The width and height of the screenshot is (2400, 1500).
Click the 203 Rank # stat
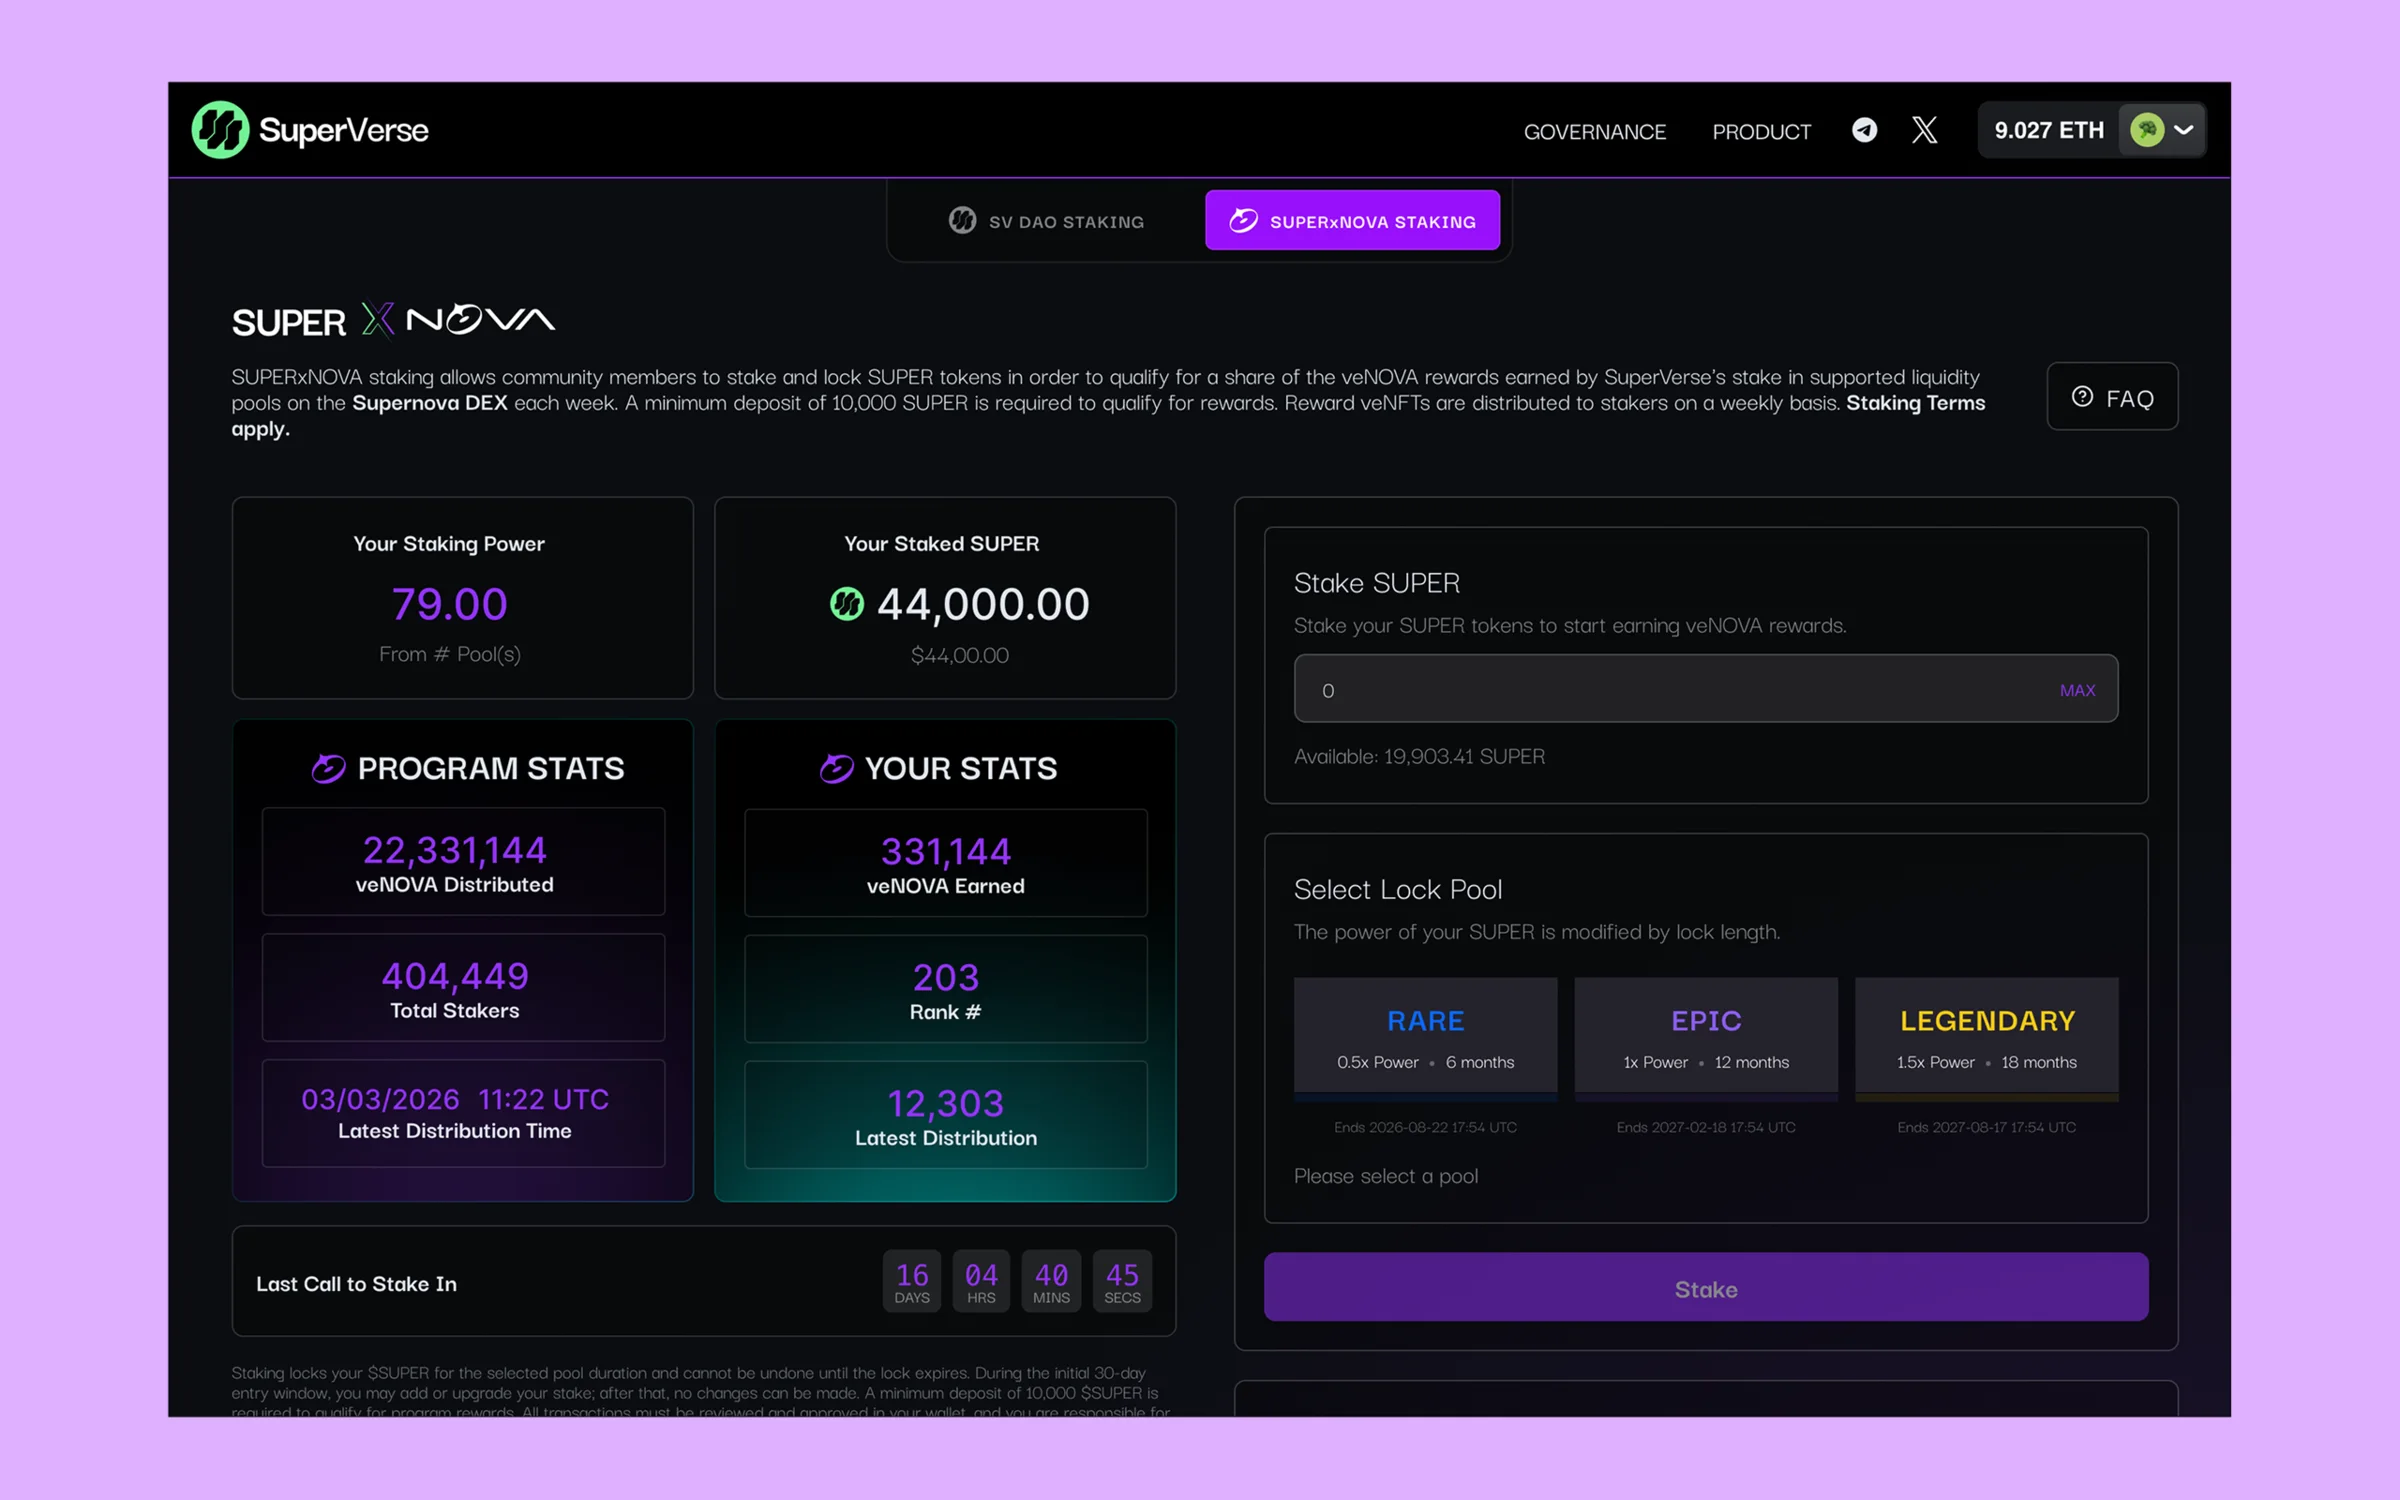click(x=945, y=990)
